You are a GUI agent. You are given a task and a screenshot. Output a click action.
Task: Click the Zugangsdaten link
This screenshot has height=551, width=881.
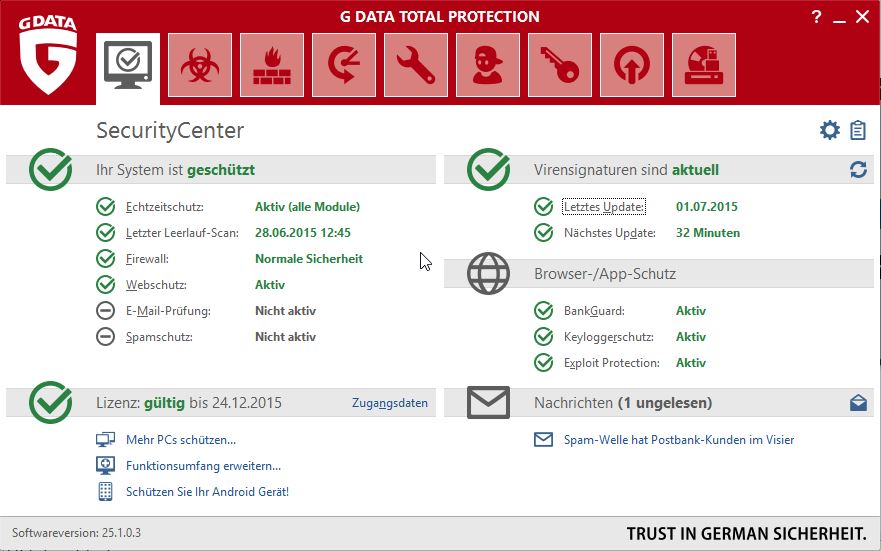(x=389, y=403)
